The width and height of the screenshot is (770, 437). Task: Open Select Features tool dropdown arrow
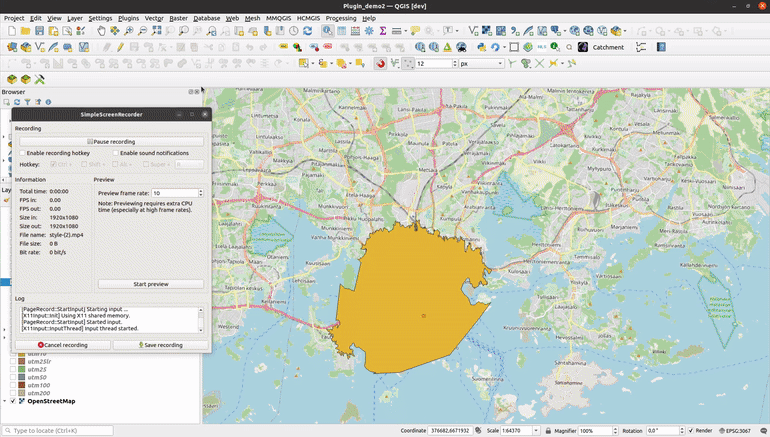point(313,63)
